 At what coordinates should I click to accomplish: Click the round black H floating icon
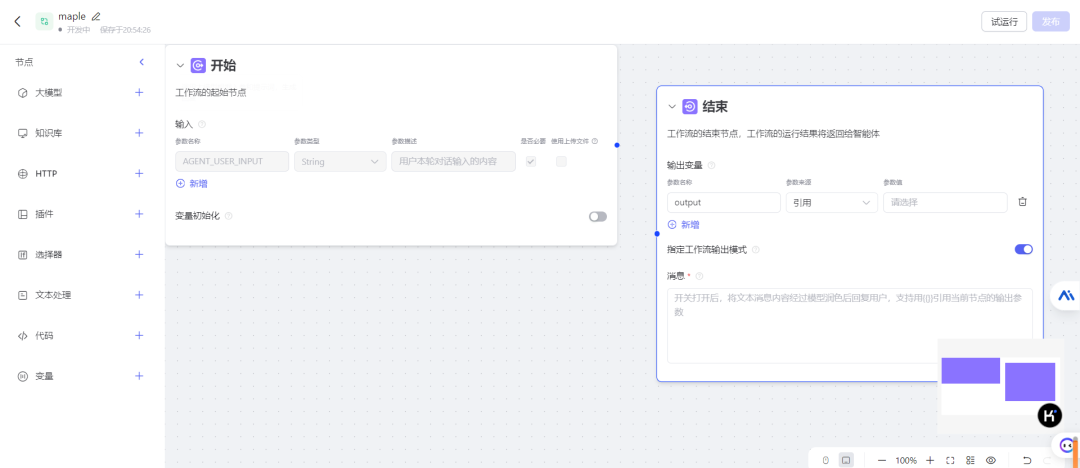click(x=1050, y=416)
